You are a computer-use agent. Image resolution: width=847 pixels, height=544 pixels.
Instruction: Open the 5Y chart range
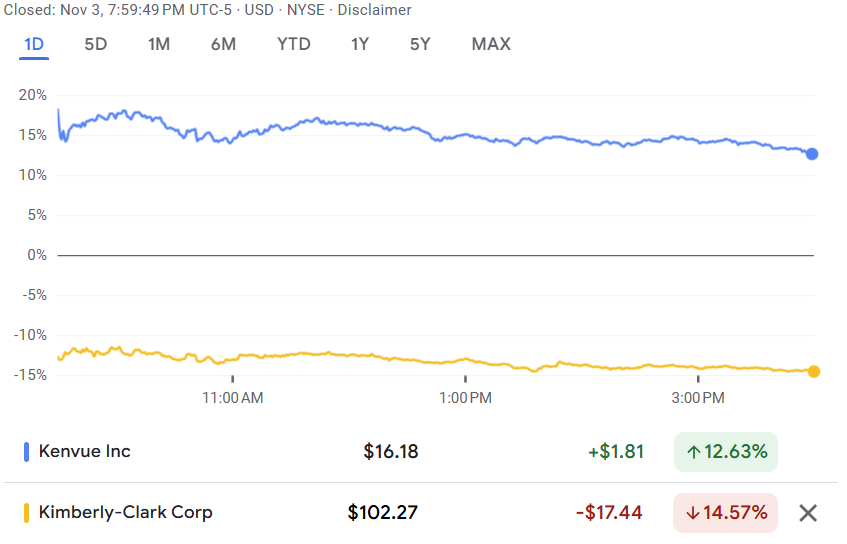420,44
